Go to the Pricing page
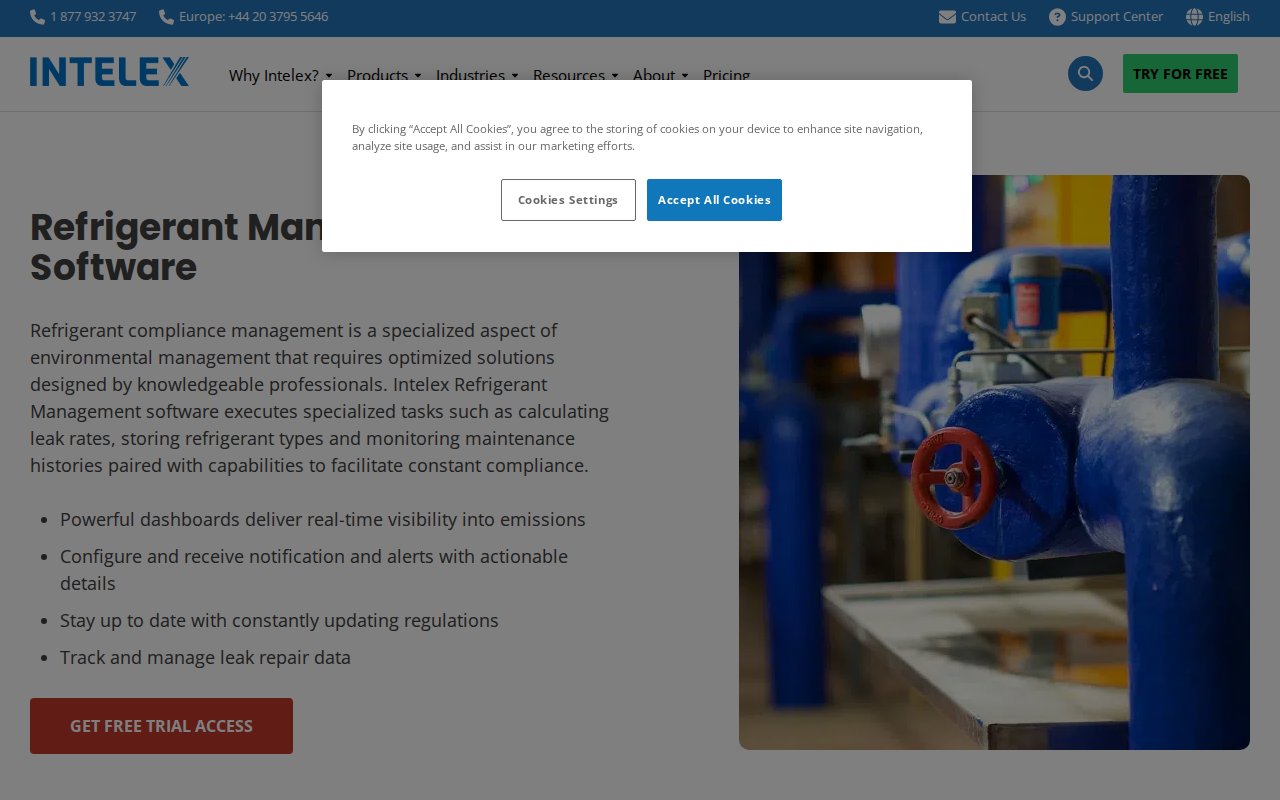 [x=726, y=75]
